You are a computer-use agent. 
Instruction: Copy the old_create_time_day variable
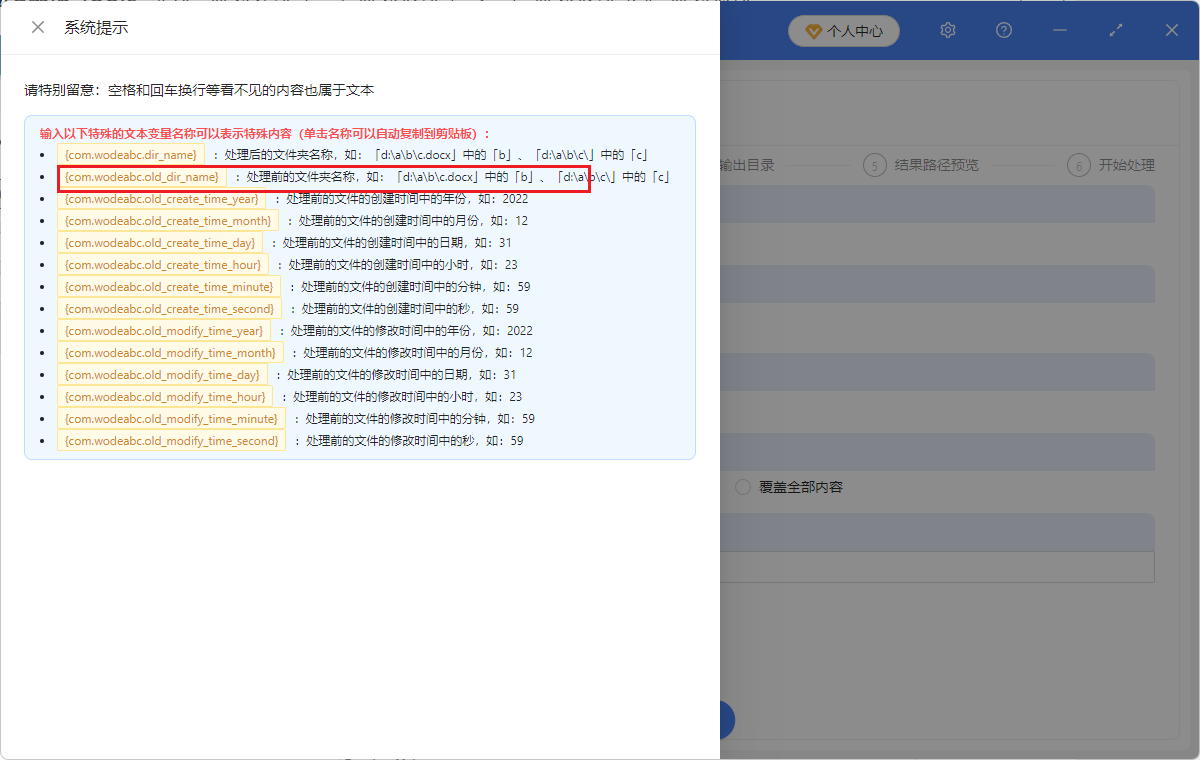pyautogui.click(x=162, y=243)
